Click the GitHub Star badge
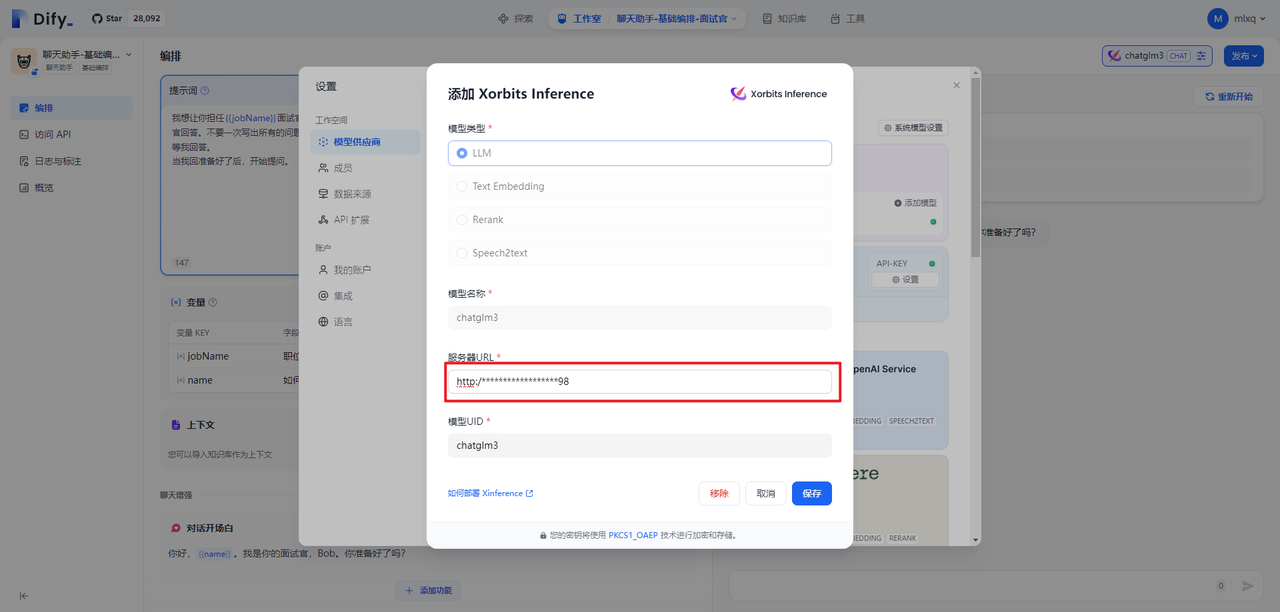 (126, 18)
